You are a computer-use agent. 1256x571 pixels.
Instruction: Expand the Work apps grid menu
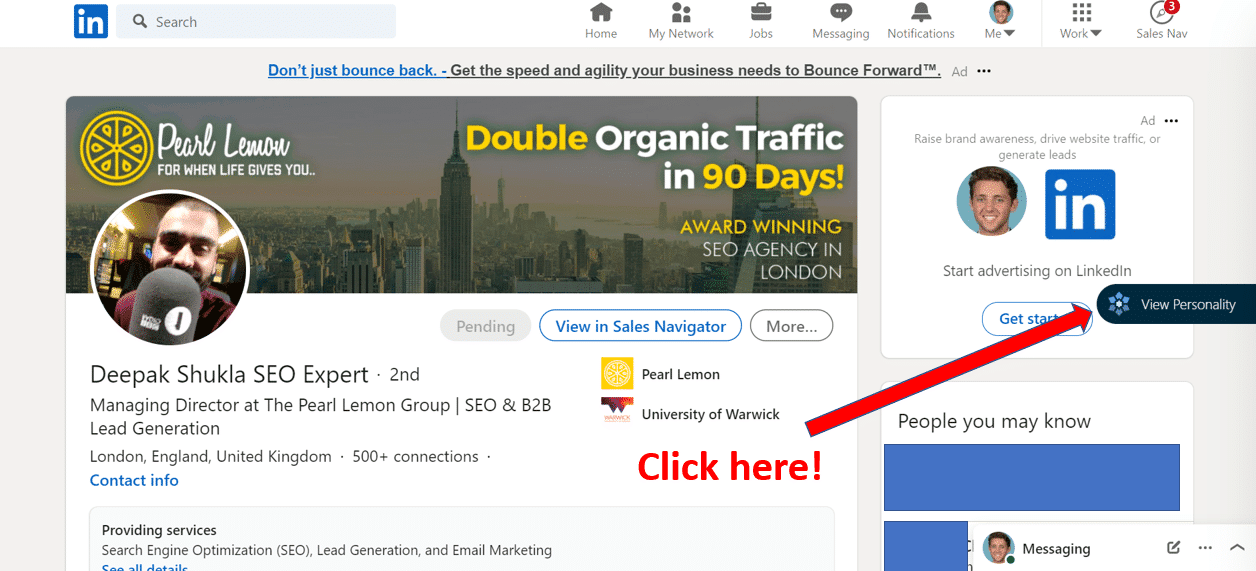click(x=1081, y=21)
